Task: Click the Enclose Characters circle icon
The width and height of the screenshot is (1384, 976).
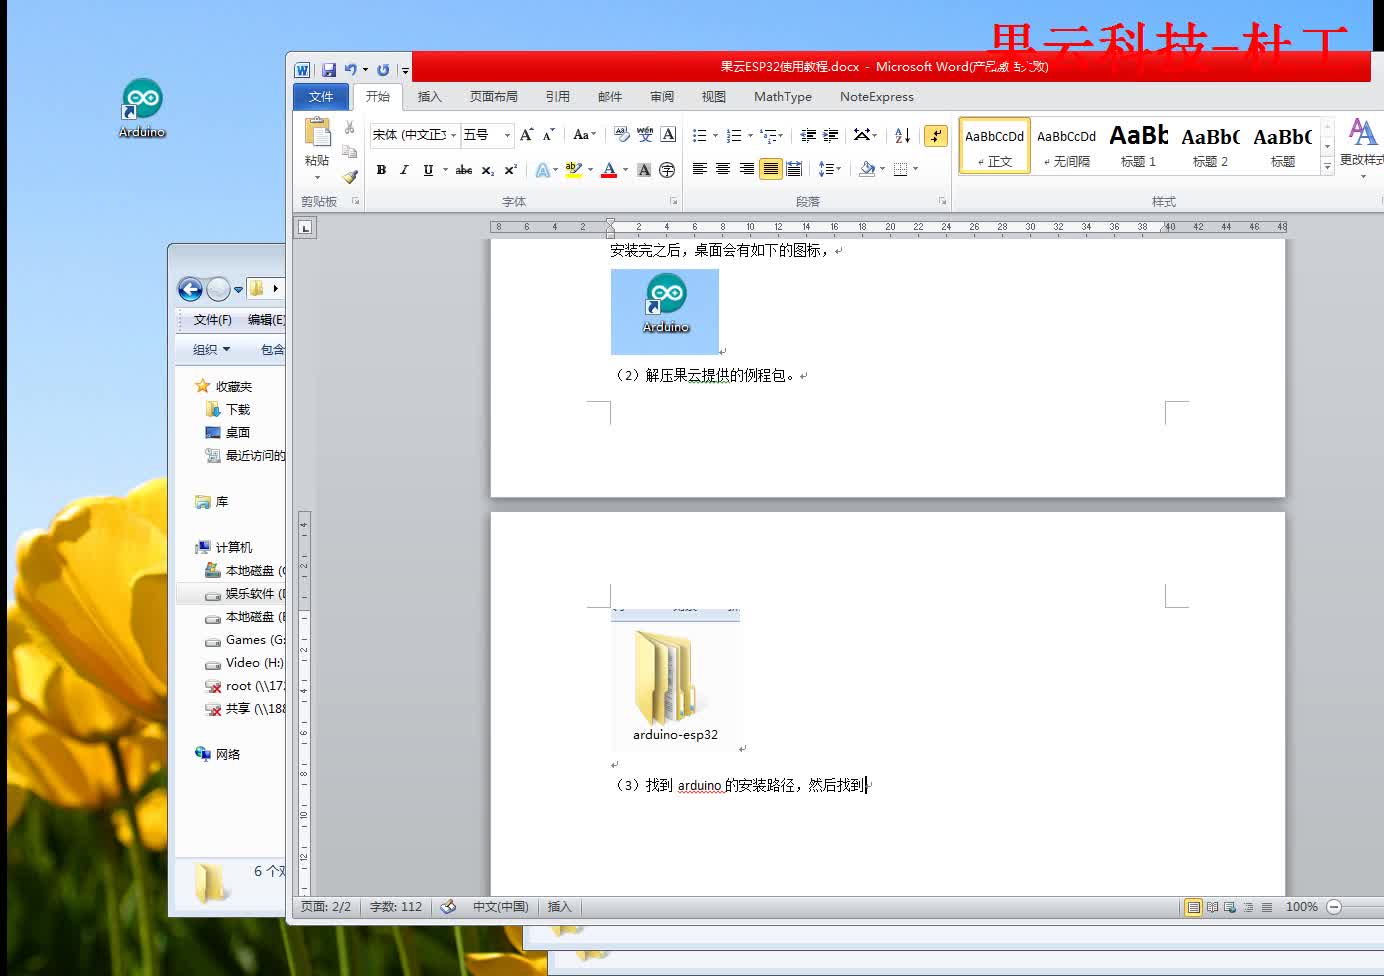Action: click(667, 170)
